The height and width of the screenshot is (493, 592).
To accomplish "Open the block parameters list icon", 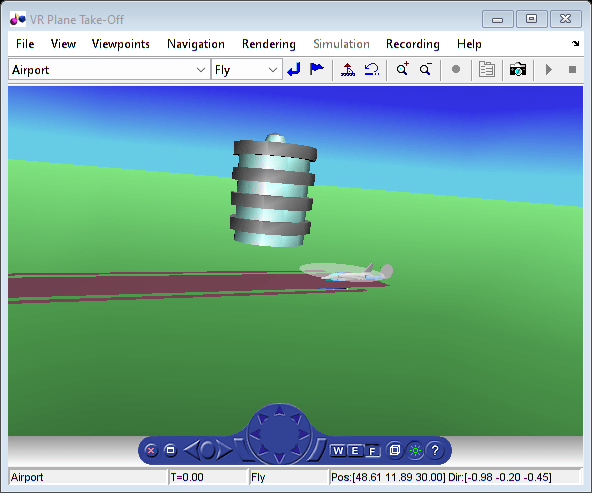I will click(x=487, y=69).
